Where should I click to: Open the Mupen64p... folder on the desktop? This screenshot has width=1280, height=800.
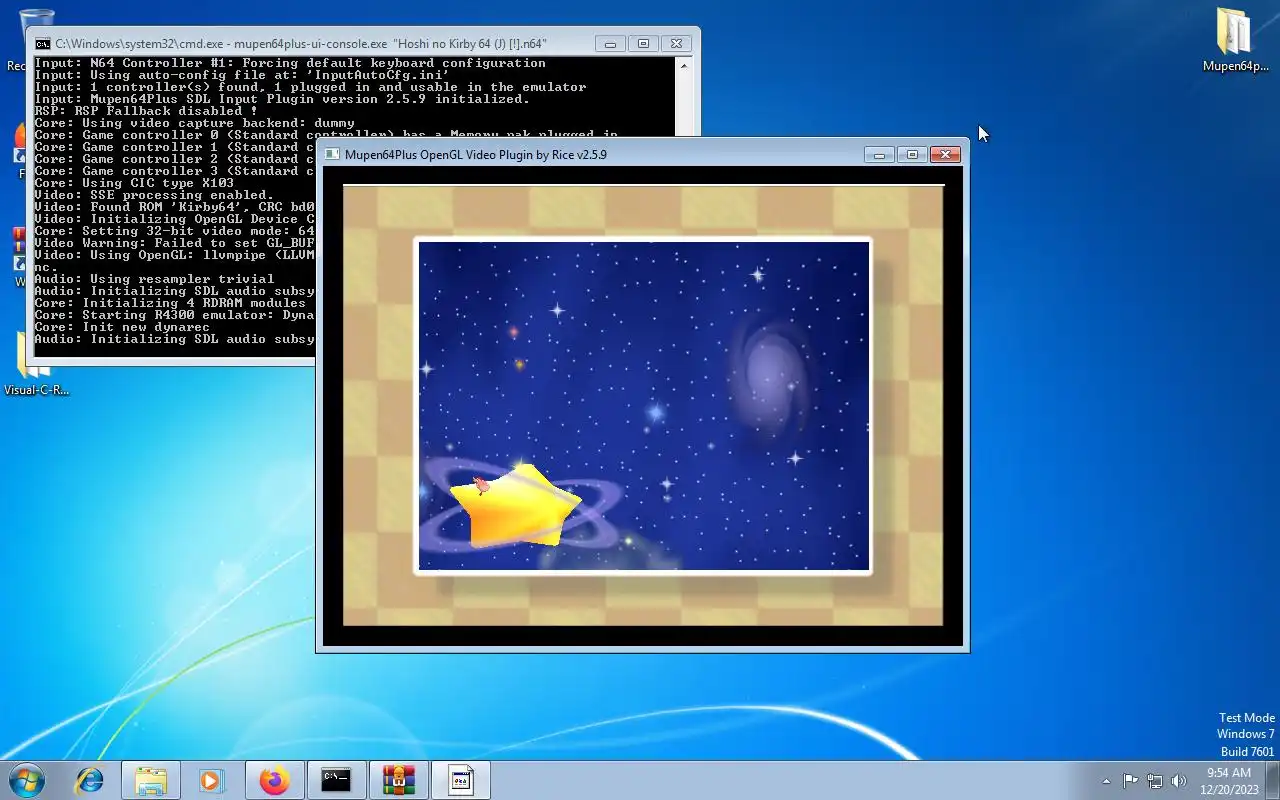point(1236,40)
